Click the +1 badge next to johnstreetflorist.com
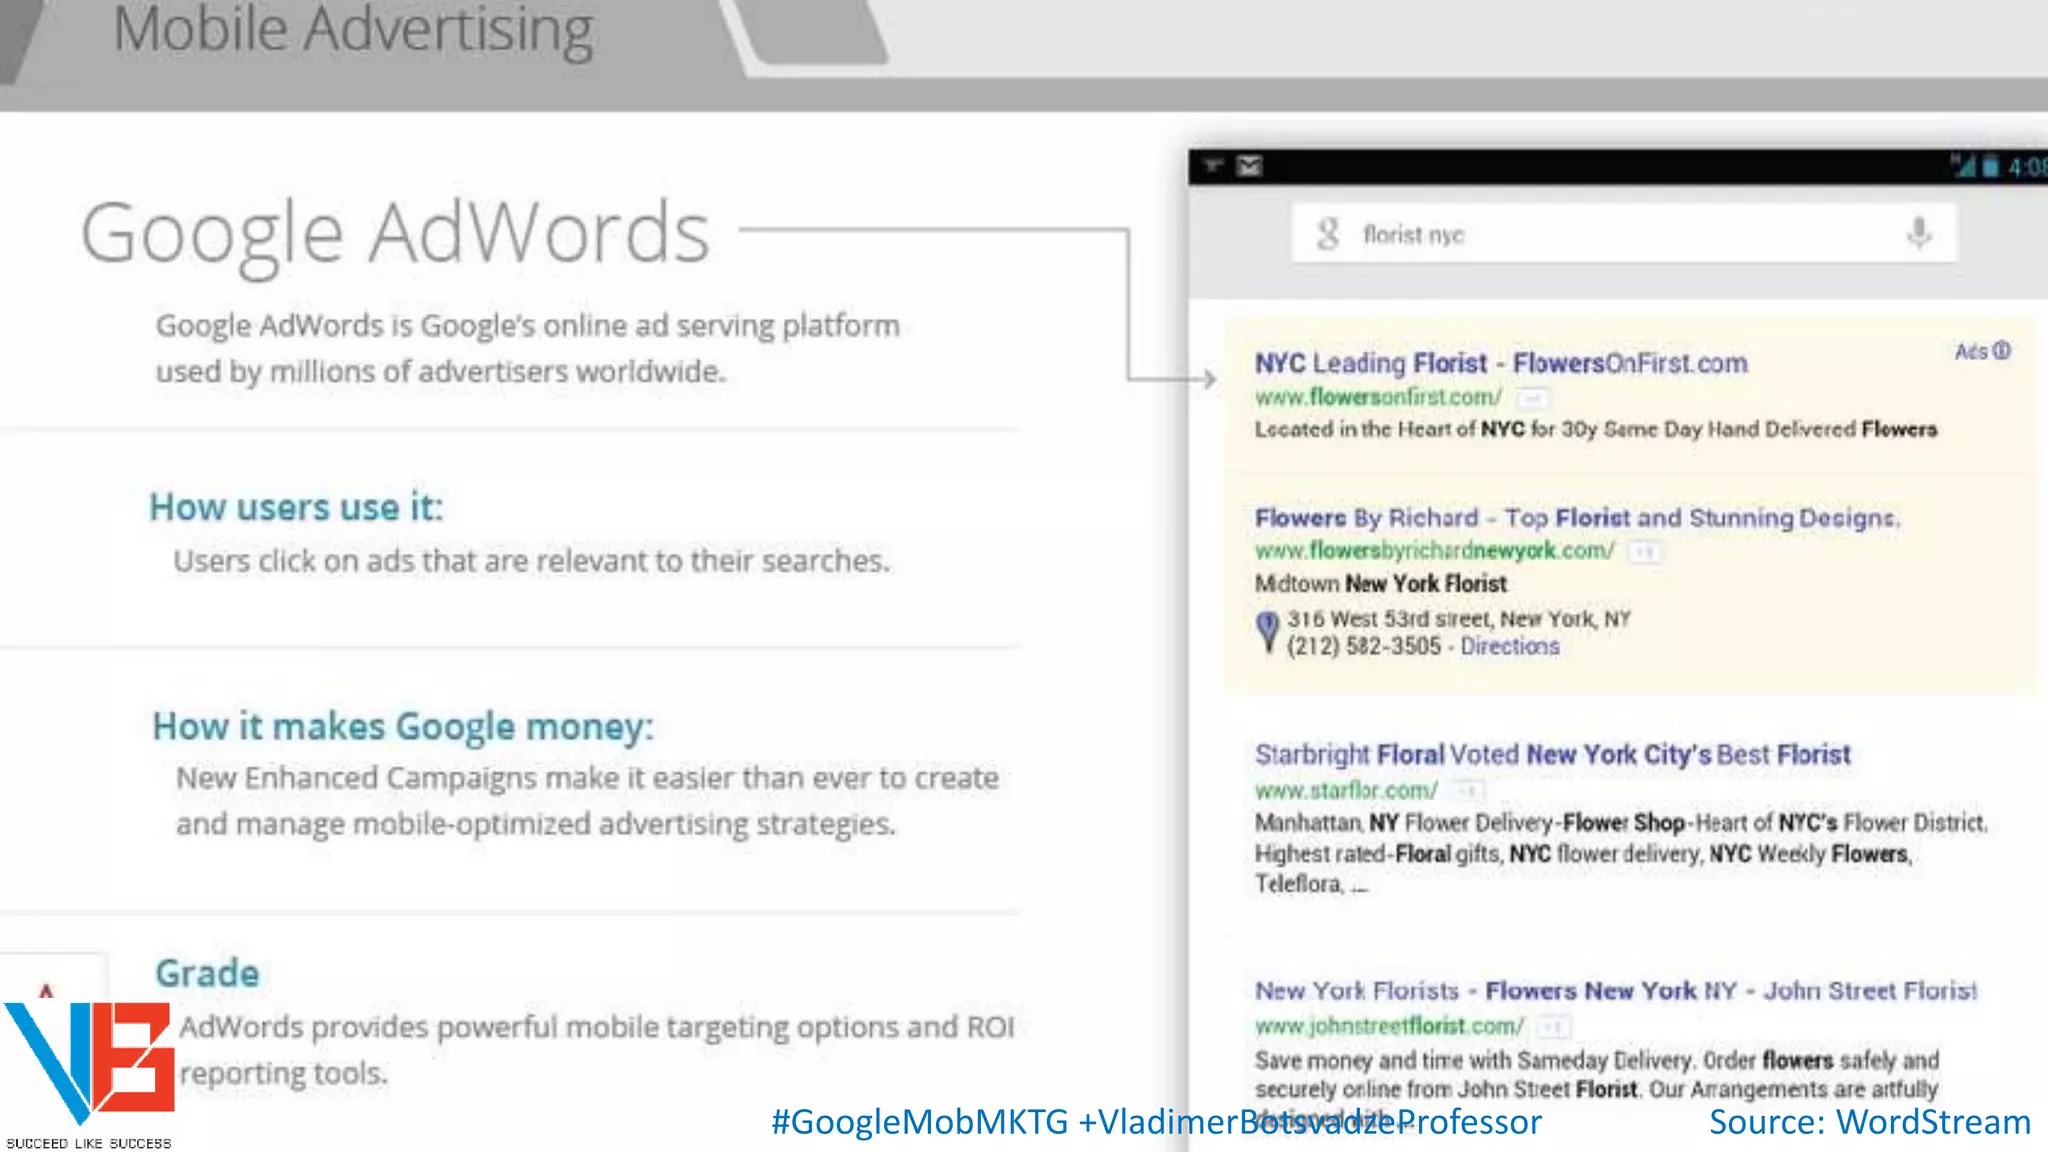This screenshot has height=1152, width=2048. (x=1553, y=1027)
